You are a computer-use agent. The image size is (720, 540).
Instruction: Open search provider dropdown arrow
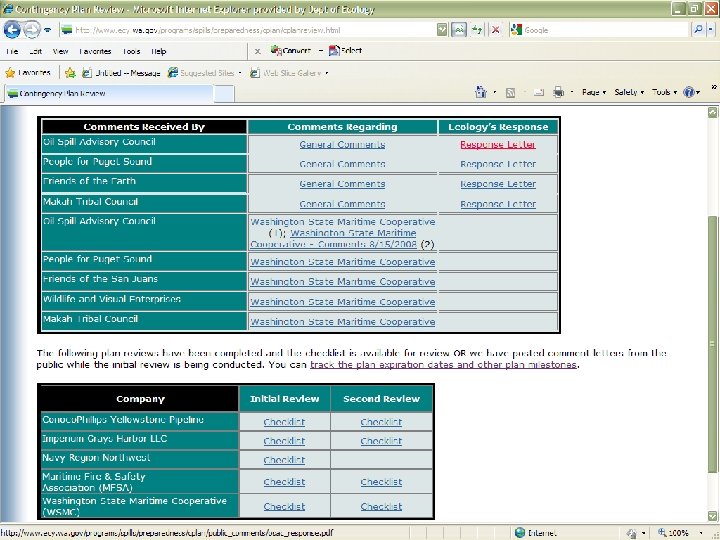710,30
